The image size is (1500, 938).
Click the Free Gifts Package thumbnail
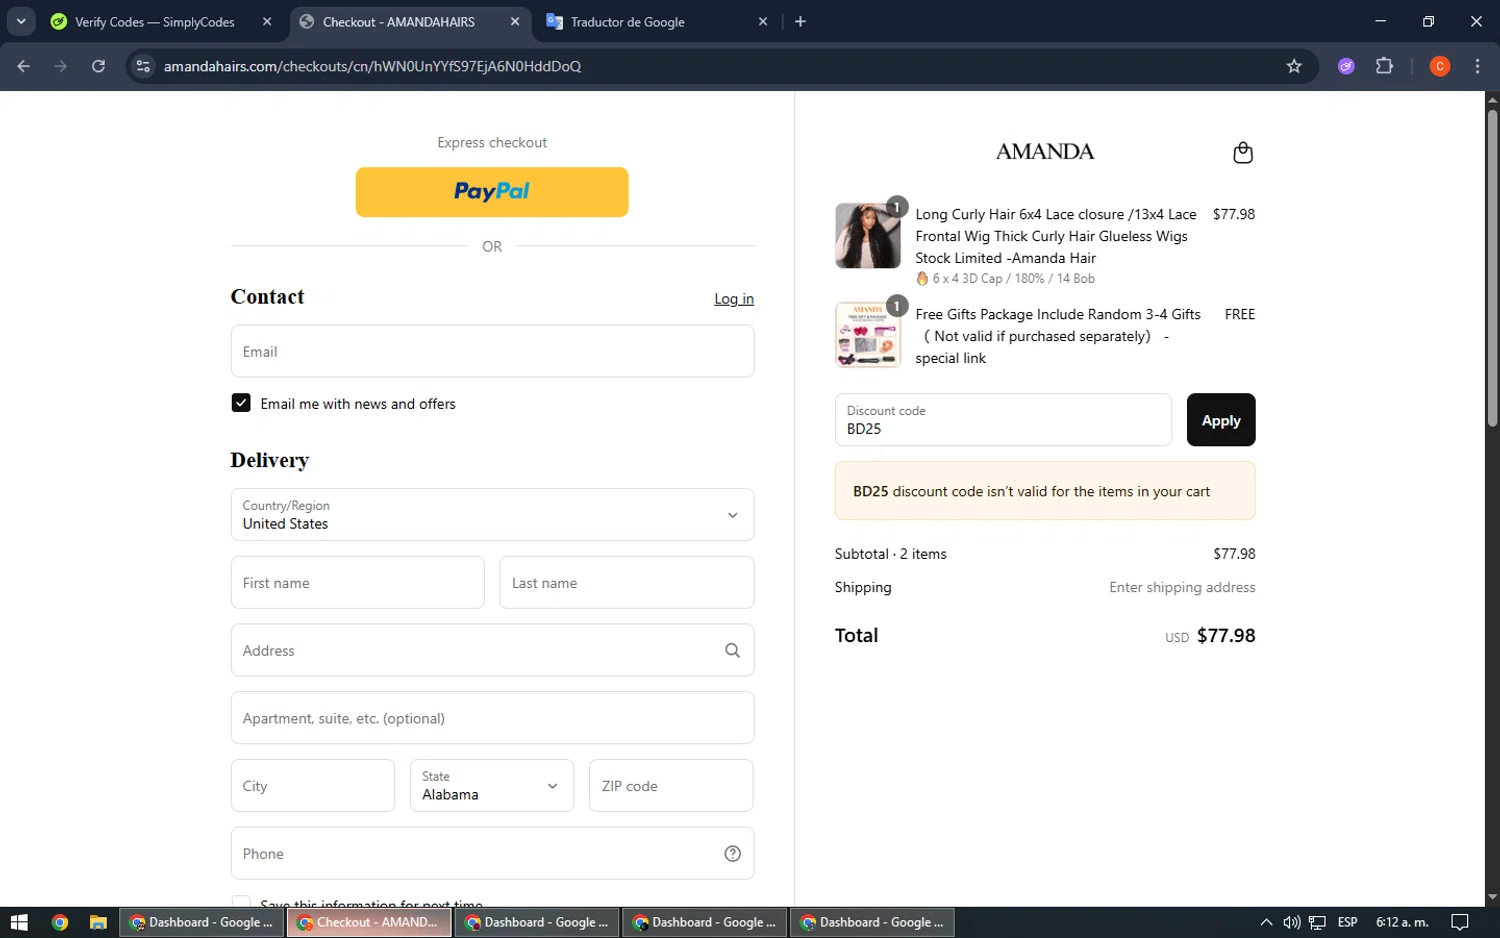868,335
